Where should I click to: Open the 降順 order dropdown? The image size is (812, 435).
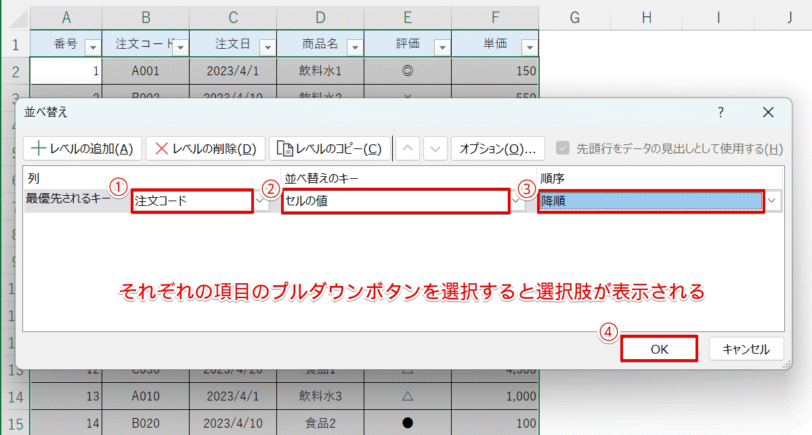pyautogui.click(x=772, y=201)
